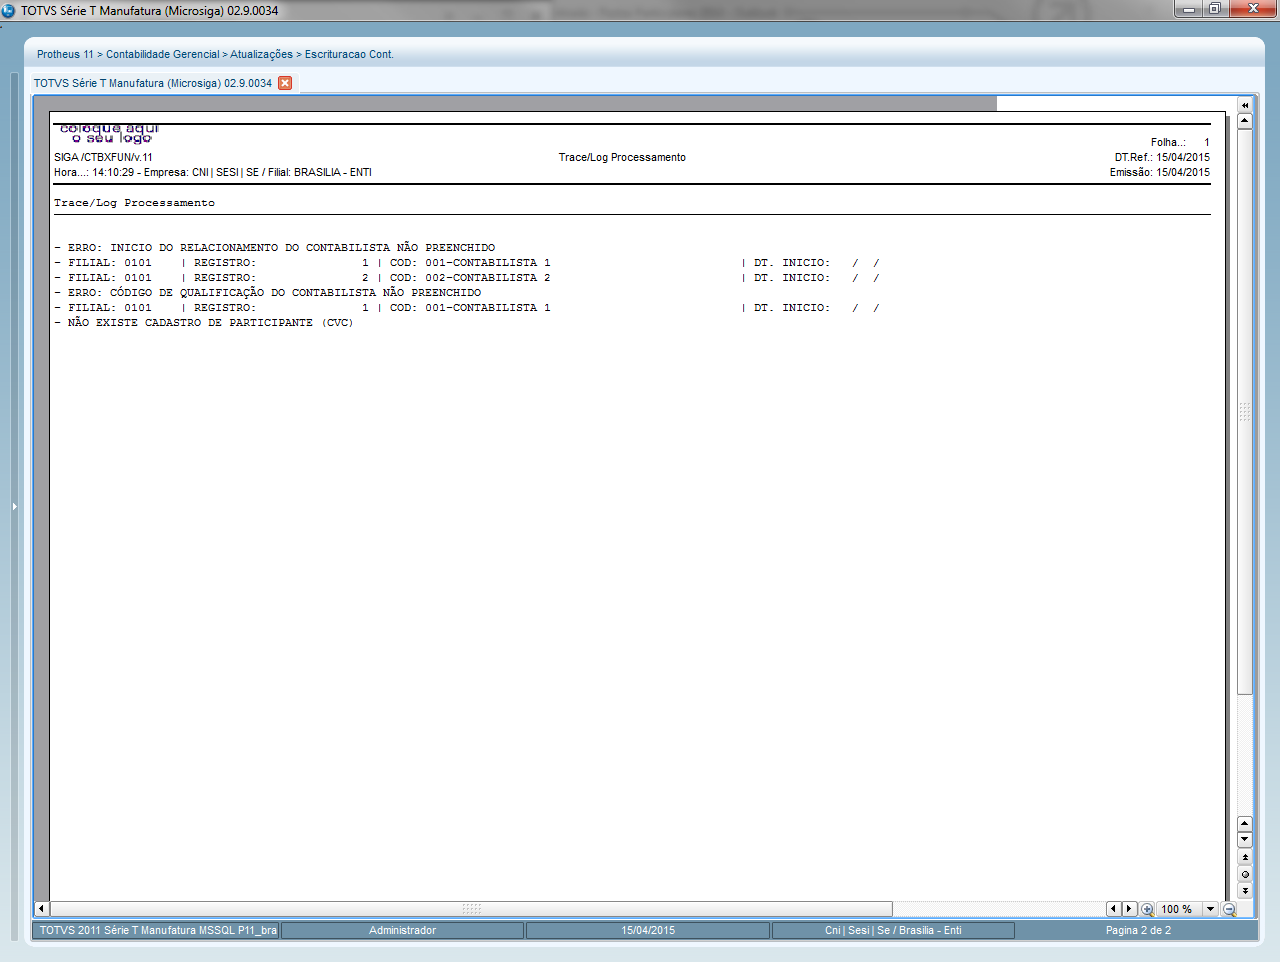This screenshot has width=1280, height=962.
Task: Select the TOTVS Série T Manufatura (Microsiga) tab
Action: (x=153, y=83)
